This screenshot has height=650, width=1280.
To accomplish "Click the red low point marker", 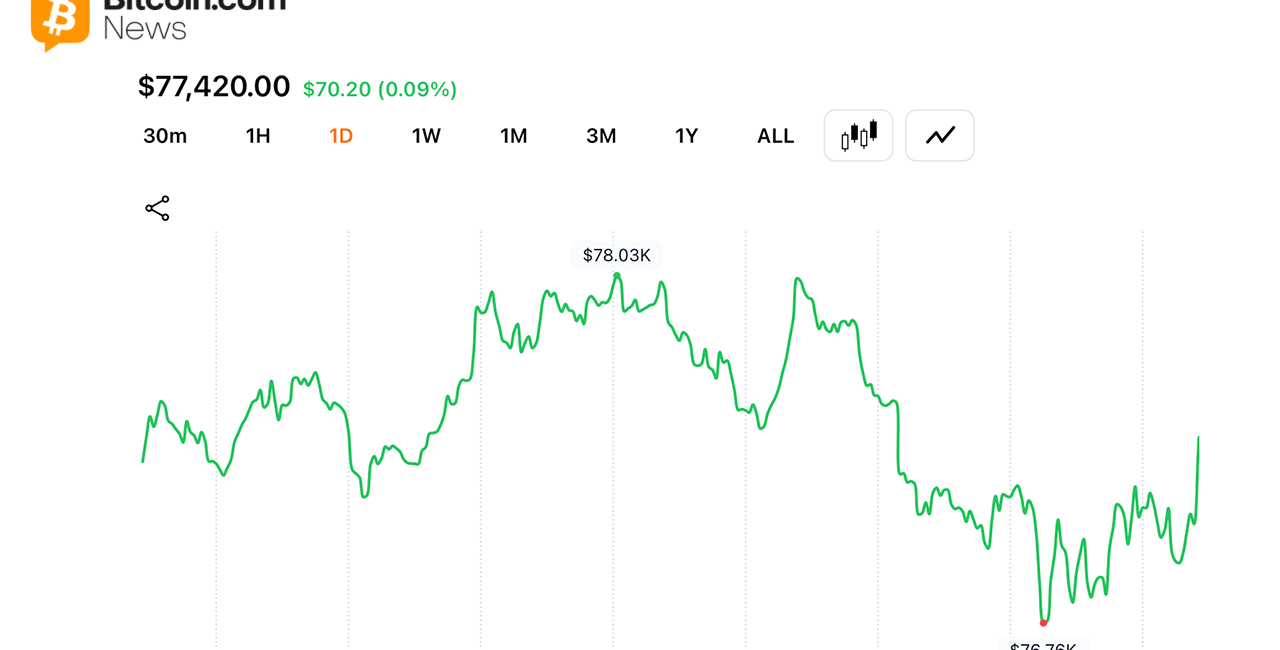I will coord(1043,623).
